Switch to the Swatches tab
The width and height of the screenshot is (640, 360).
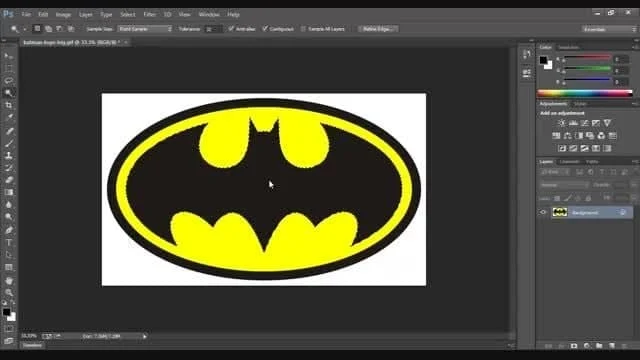[569, 47]
